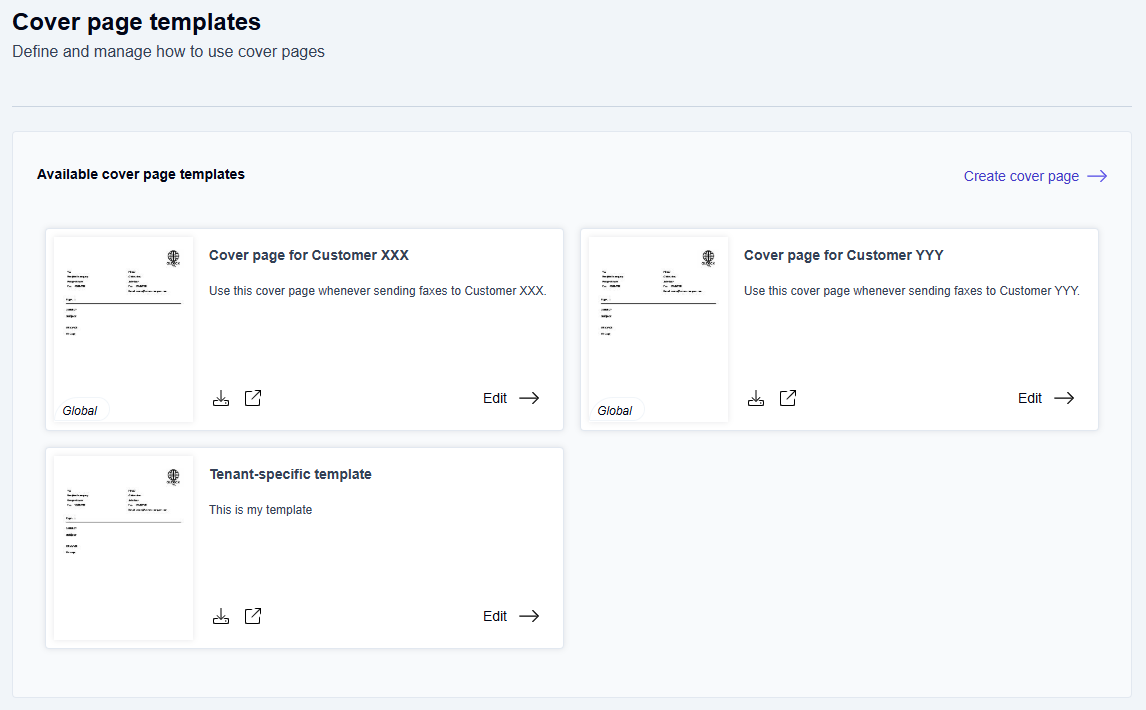Download the Tenant-specific template
The width and height of the screenshot is (1146, 710).
click(x=221, y=616)
